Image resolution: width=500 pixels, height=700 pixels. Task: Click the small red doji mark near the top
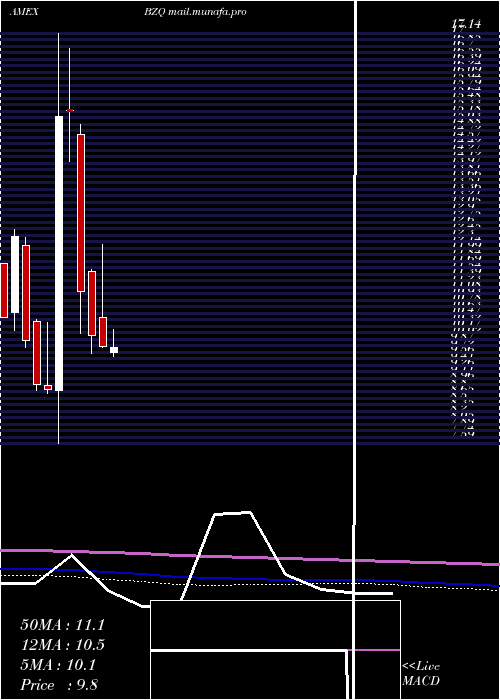(x=70, y=110)
